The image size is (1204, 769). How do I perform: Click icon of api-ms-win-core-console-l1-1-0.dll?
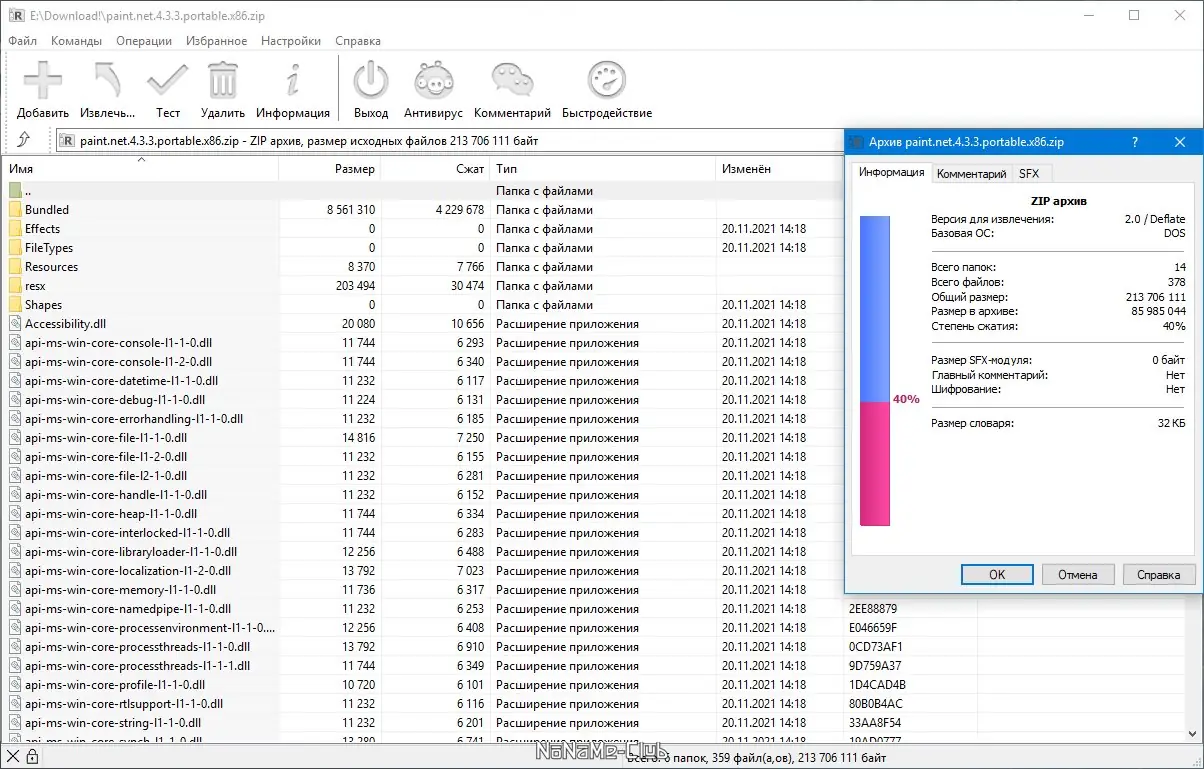click(15, 343)
